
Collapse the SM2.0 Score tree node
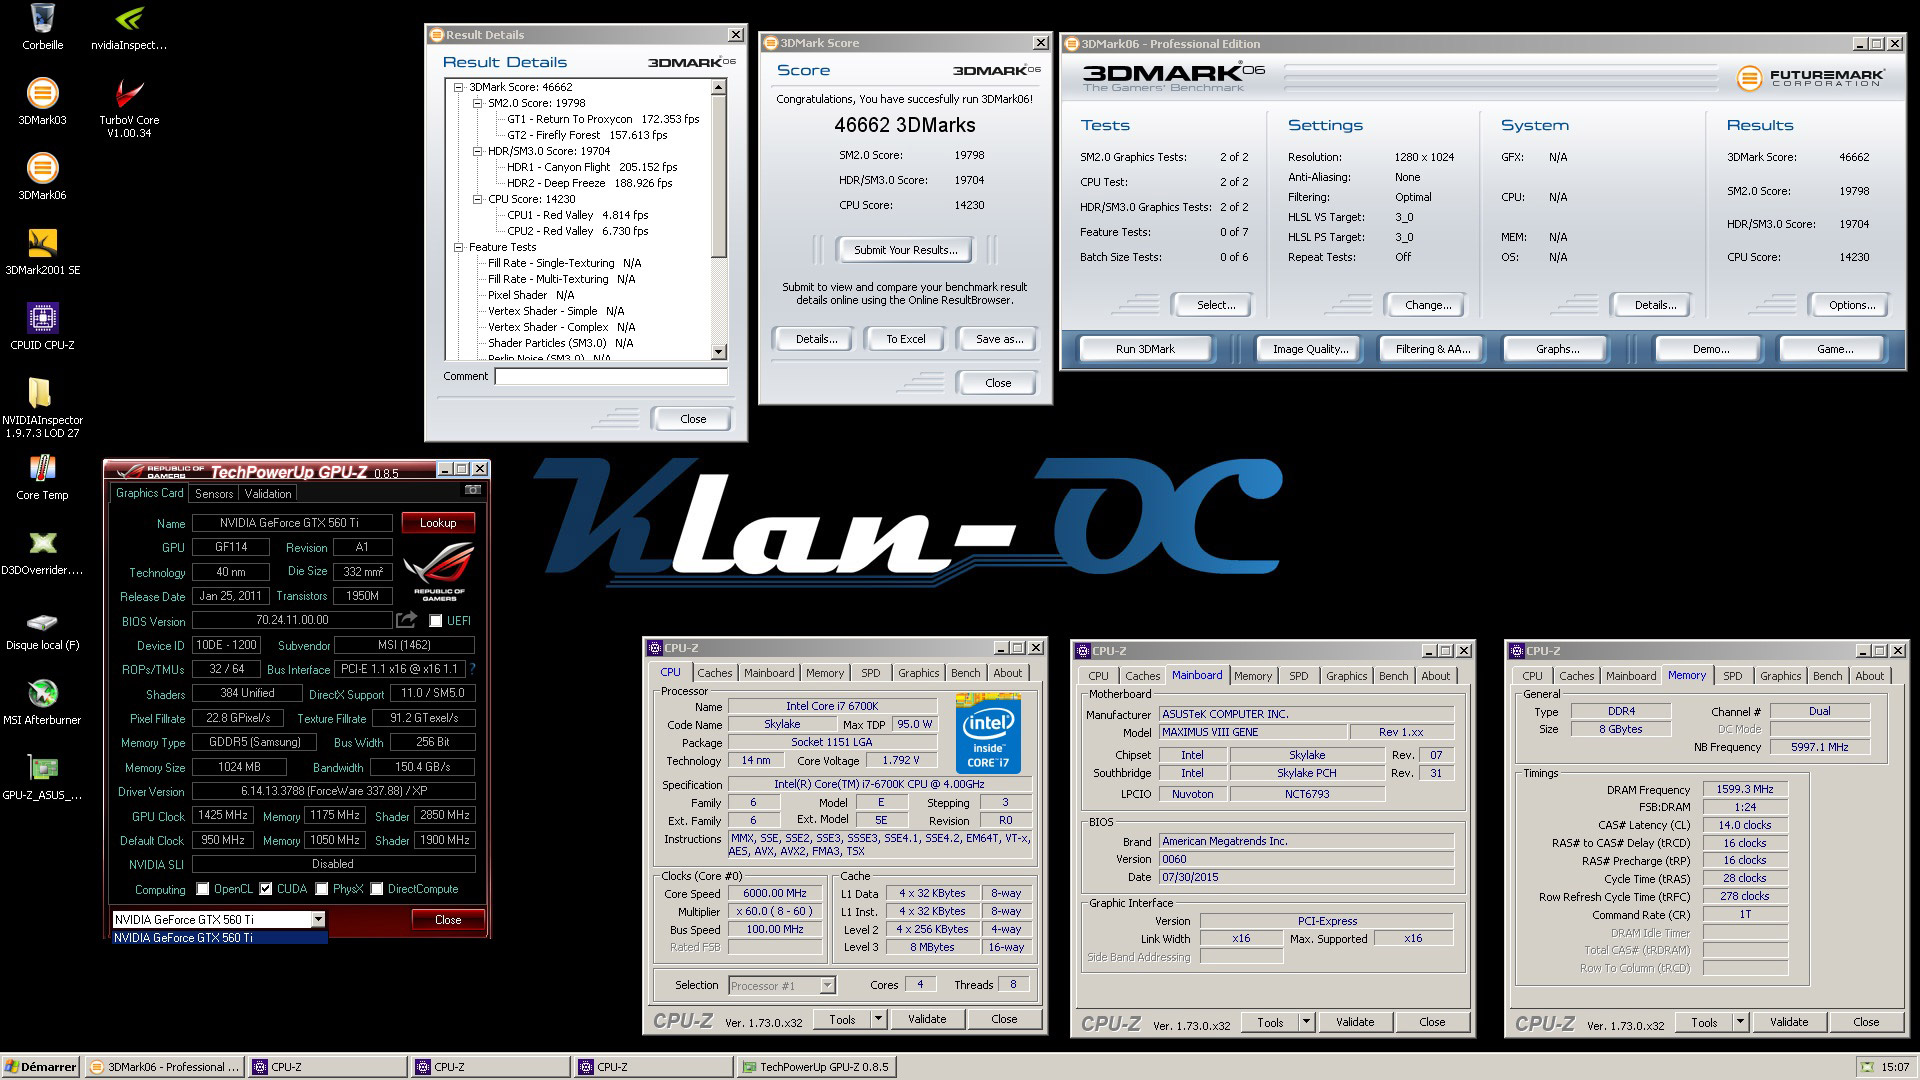pyautogui.click(x=478, y=103)
